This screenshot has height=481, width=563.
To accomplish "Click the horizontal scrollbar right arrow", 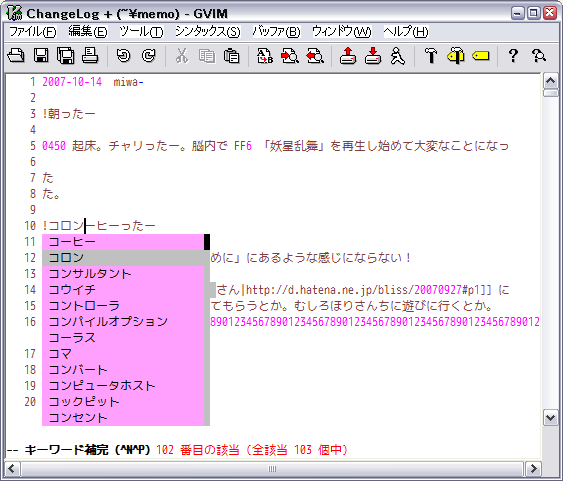I will click(533, 468).
